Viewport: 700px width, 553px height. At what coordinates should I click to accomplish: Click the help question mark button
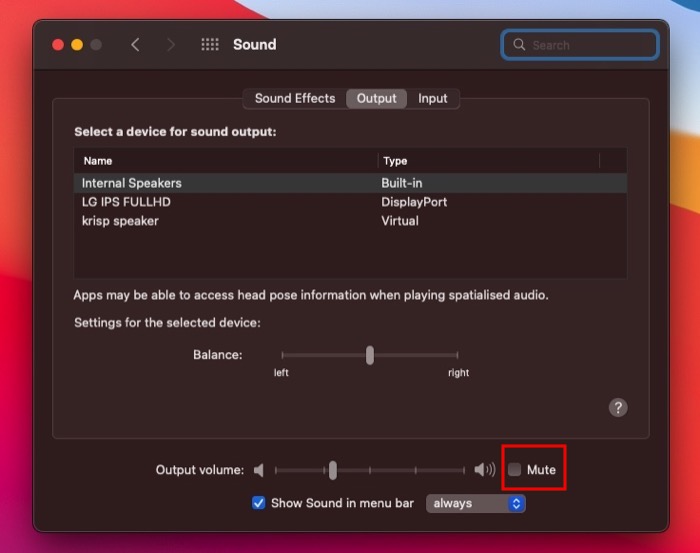(618, 407)
